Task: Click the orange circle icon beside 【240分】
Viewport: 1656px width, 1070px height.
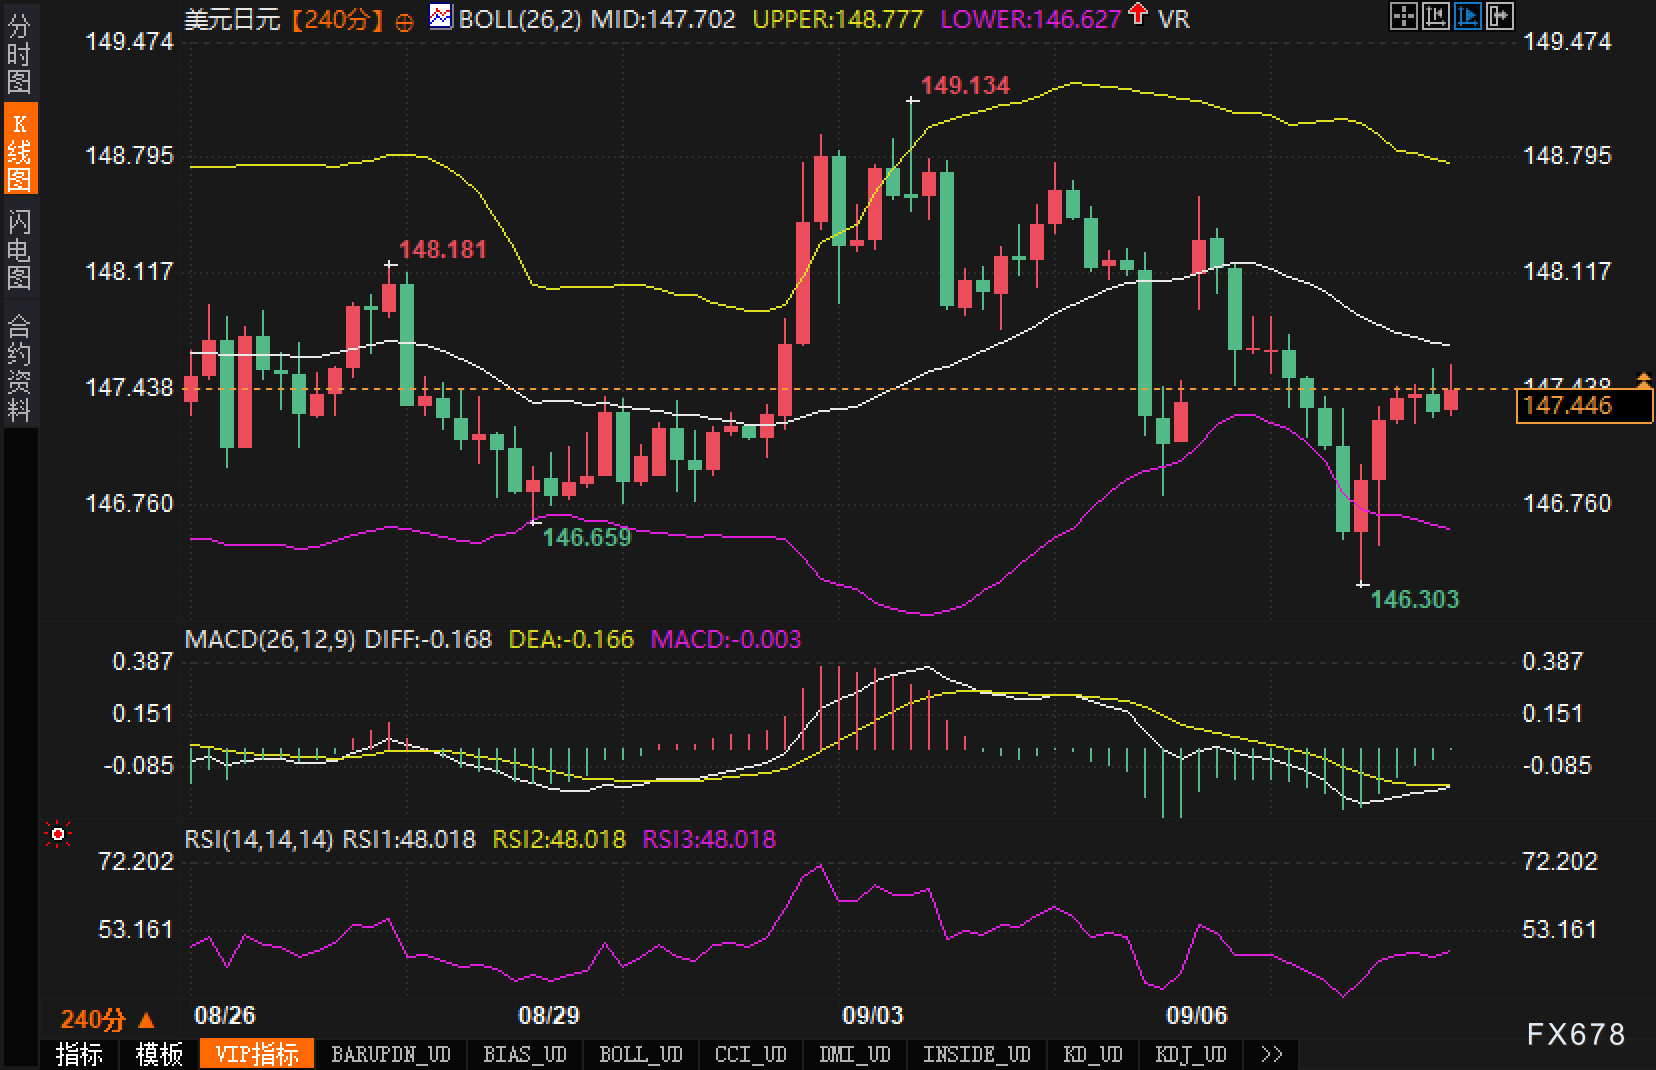Action: coord(404,21)
